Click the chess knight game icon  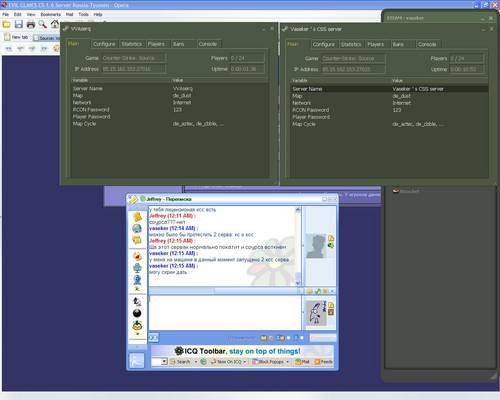(x=137, y=302)
